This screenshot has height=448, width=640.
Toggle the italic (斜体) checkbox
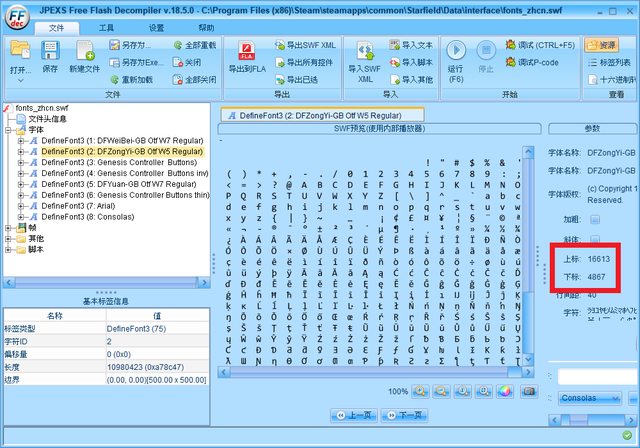click(595, 240)
